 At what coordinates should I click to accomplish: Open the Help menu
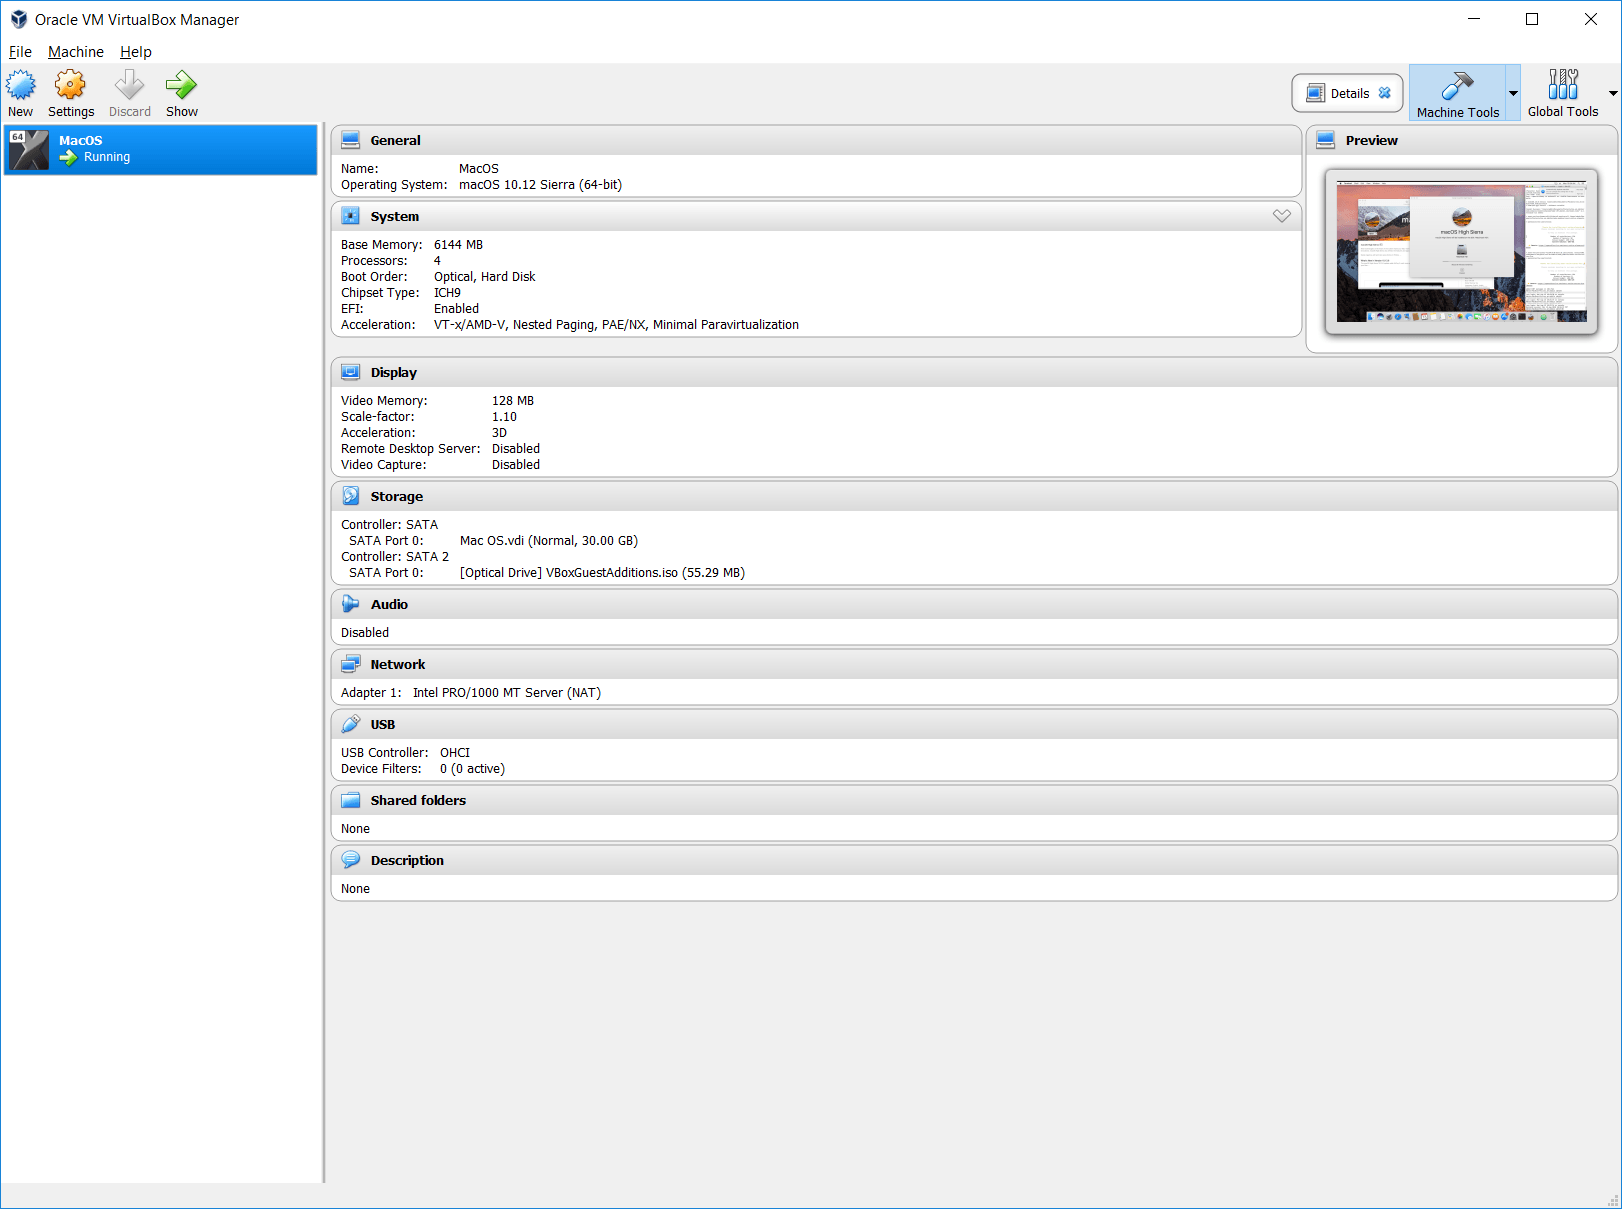tap(136, 52)
